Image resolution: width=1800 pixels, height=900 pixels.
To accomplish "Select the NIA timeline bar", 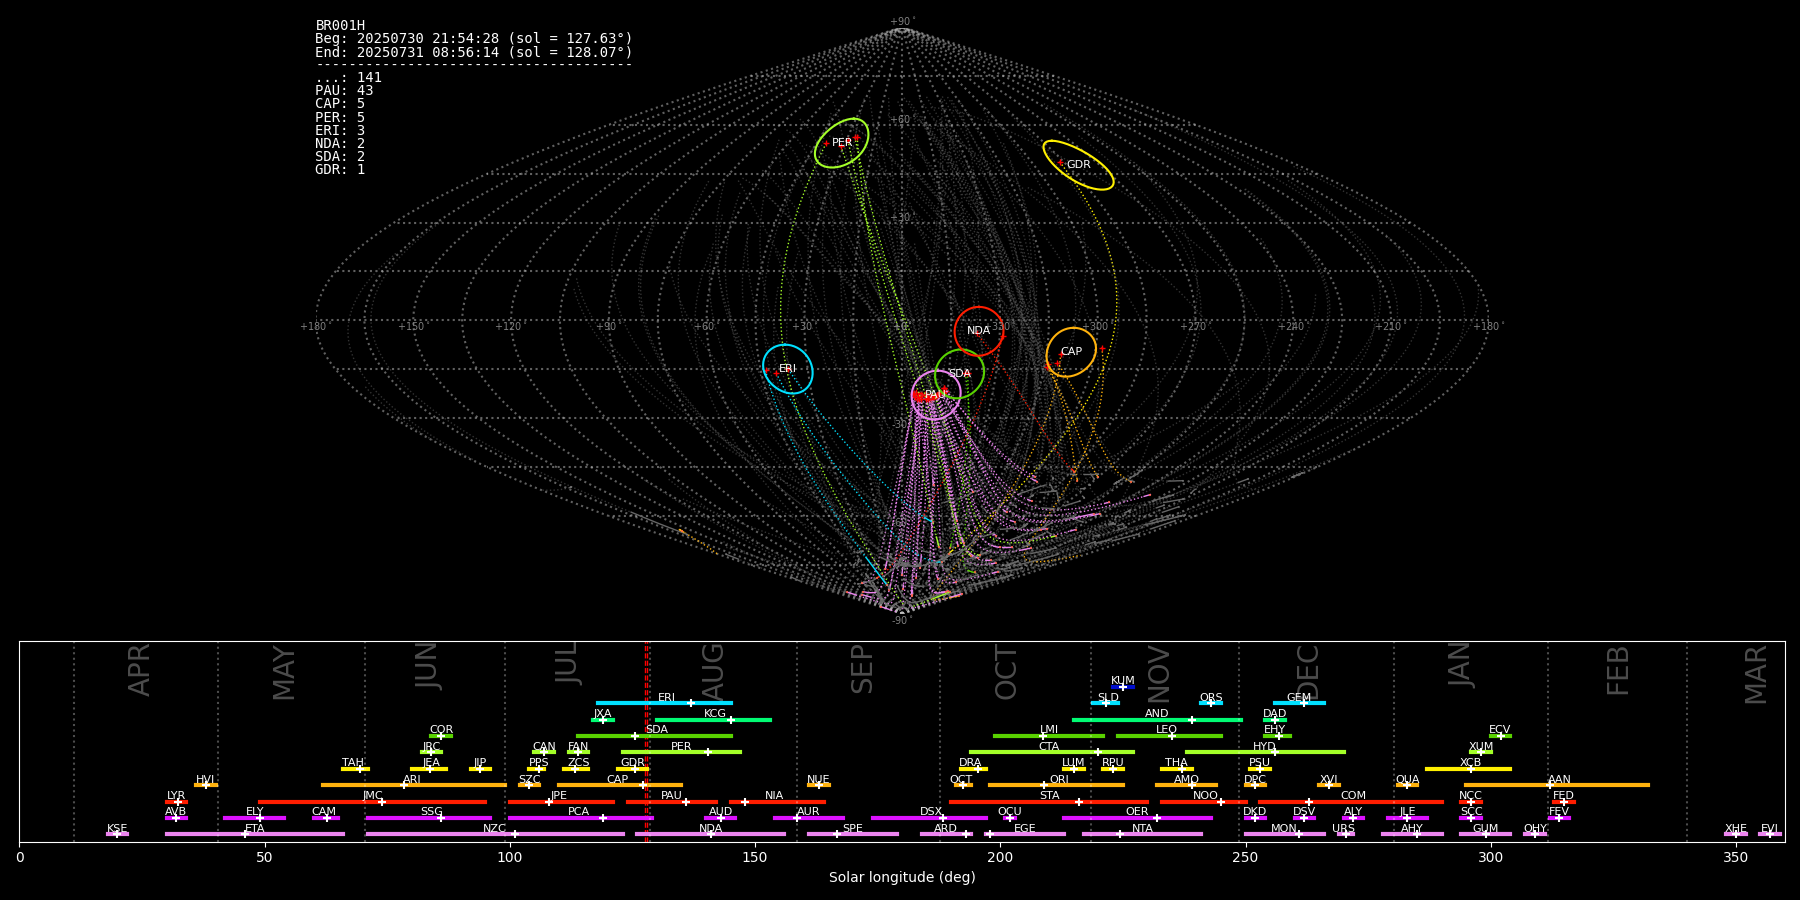I will click(x=778, y=802).
